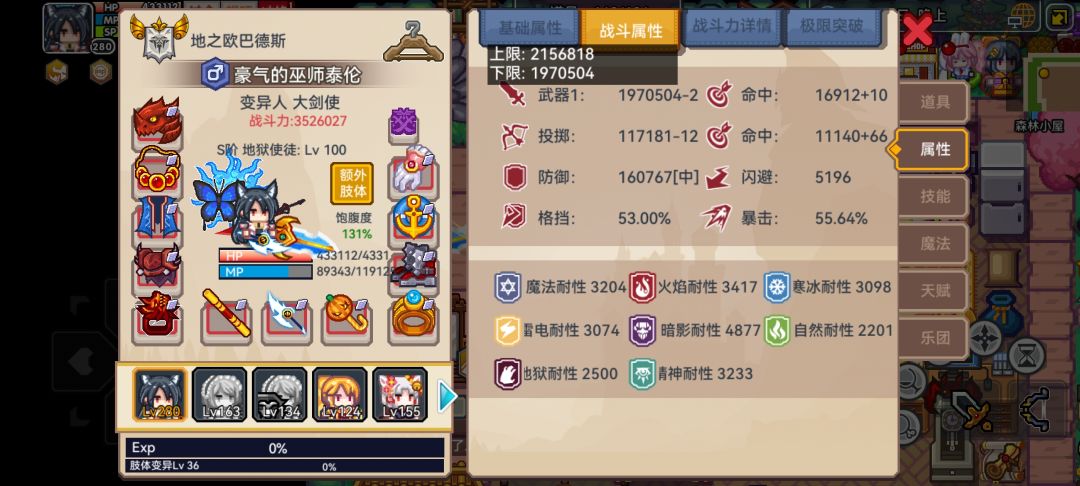
Task: Switch to 基础属性 tab
Action: pyautogui.click(x=530, y=28)
